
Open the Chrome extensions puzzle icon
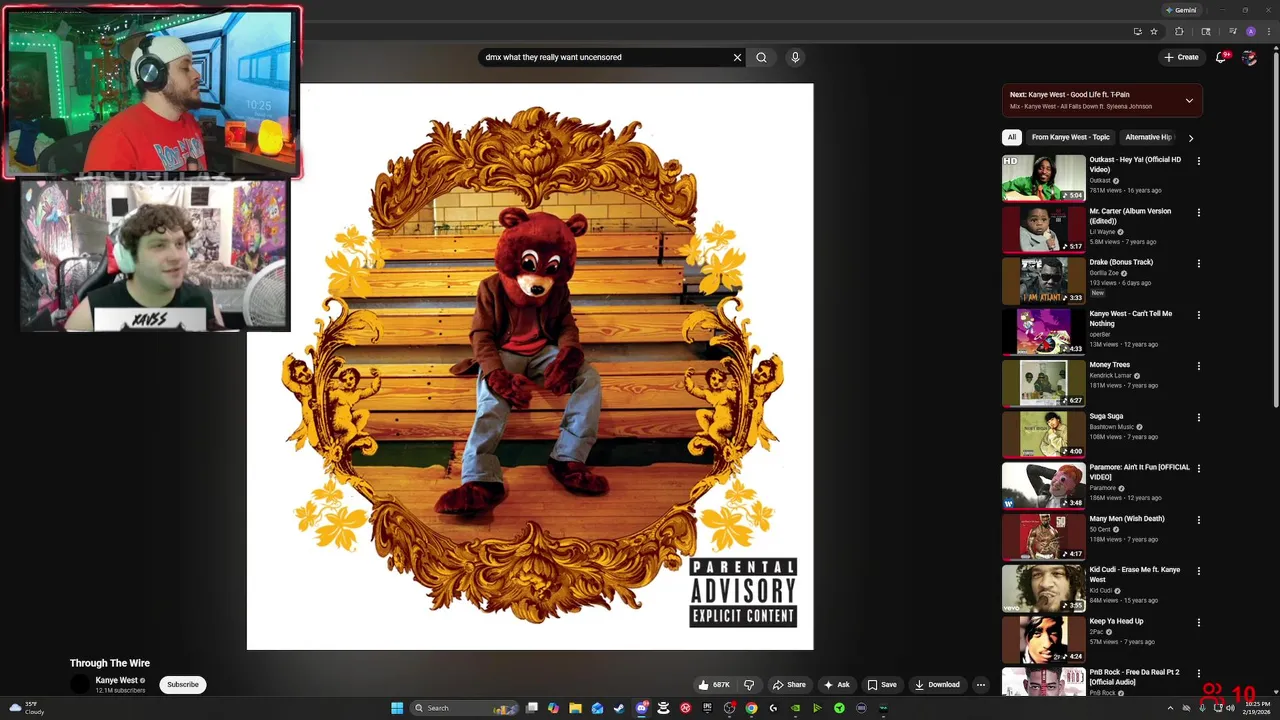(x=1179, y=31)
